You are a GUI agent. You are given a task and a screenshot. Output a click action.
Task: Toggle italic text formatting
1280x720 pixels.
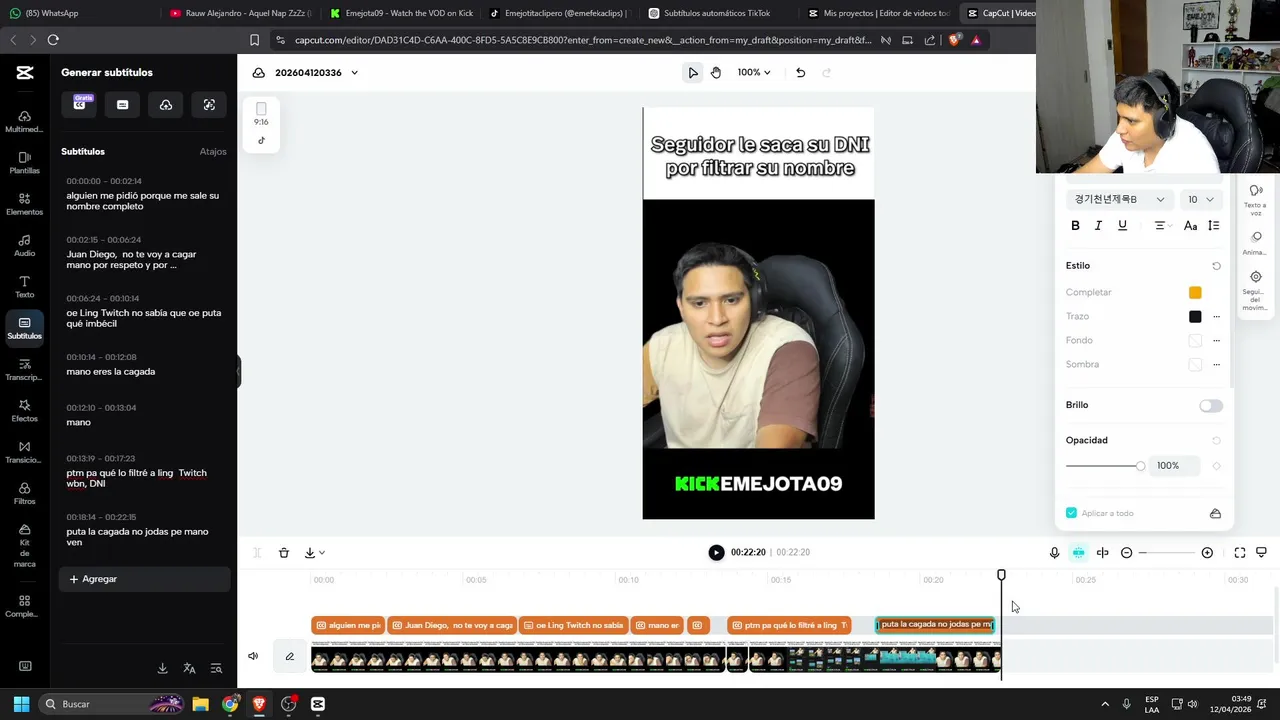point(1099,226)
